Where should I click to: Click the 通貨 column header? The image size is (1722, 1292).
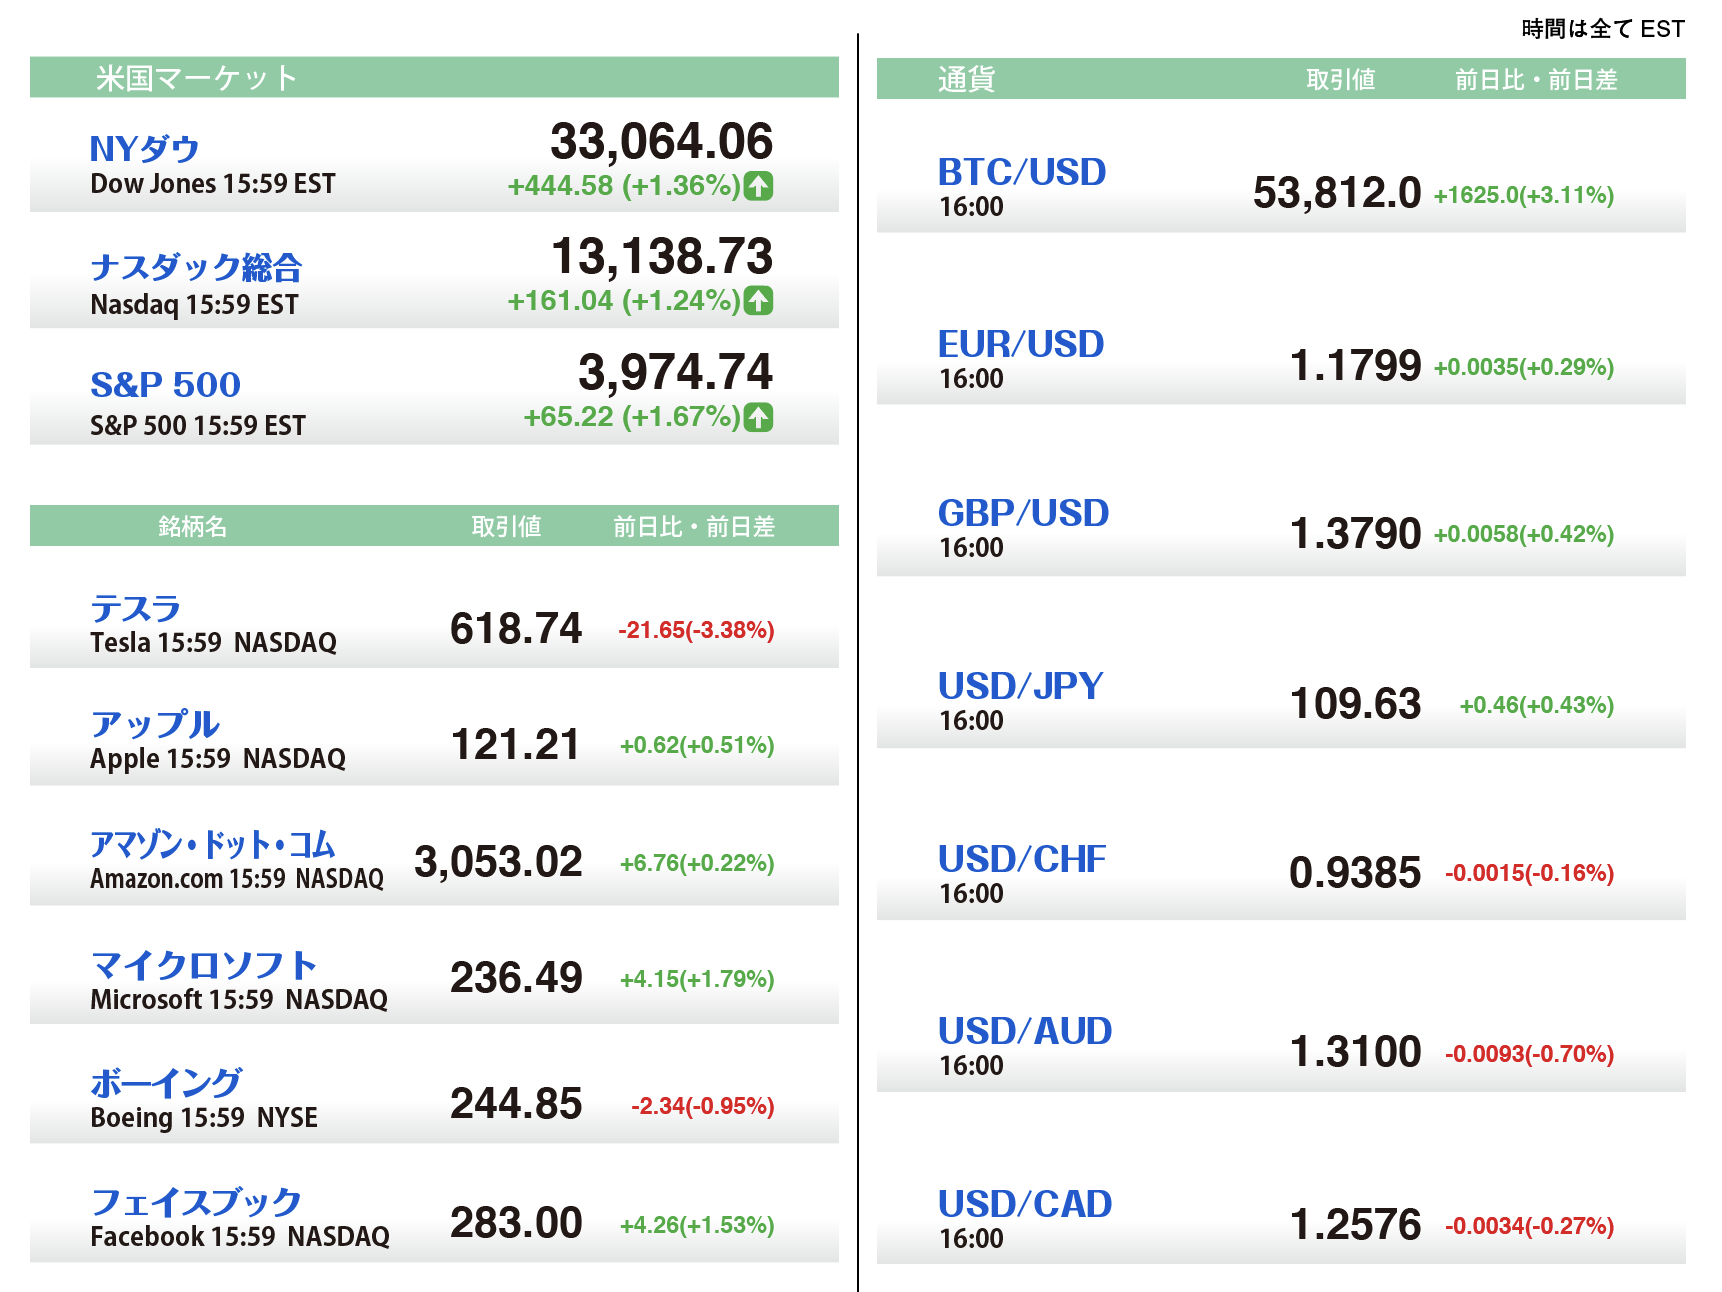(966, 80)
